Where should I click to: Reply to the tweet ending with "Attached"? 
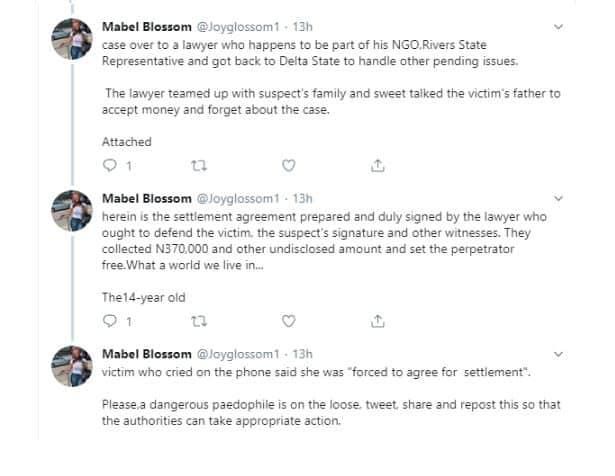click(x=109, y=165)
